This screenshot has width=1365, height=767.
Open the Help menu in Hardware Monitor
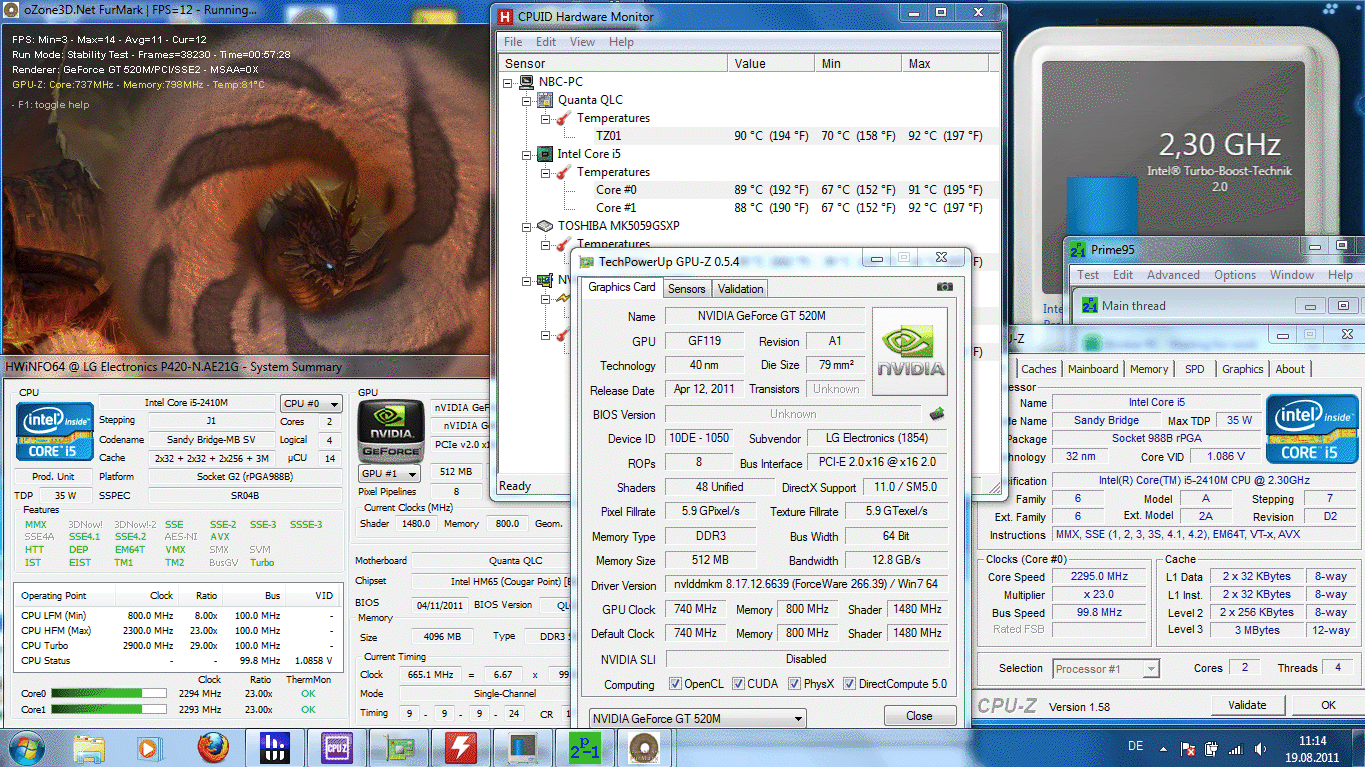click(x=621, y=42)
